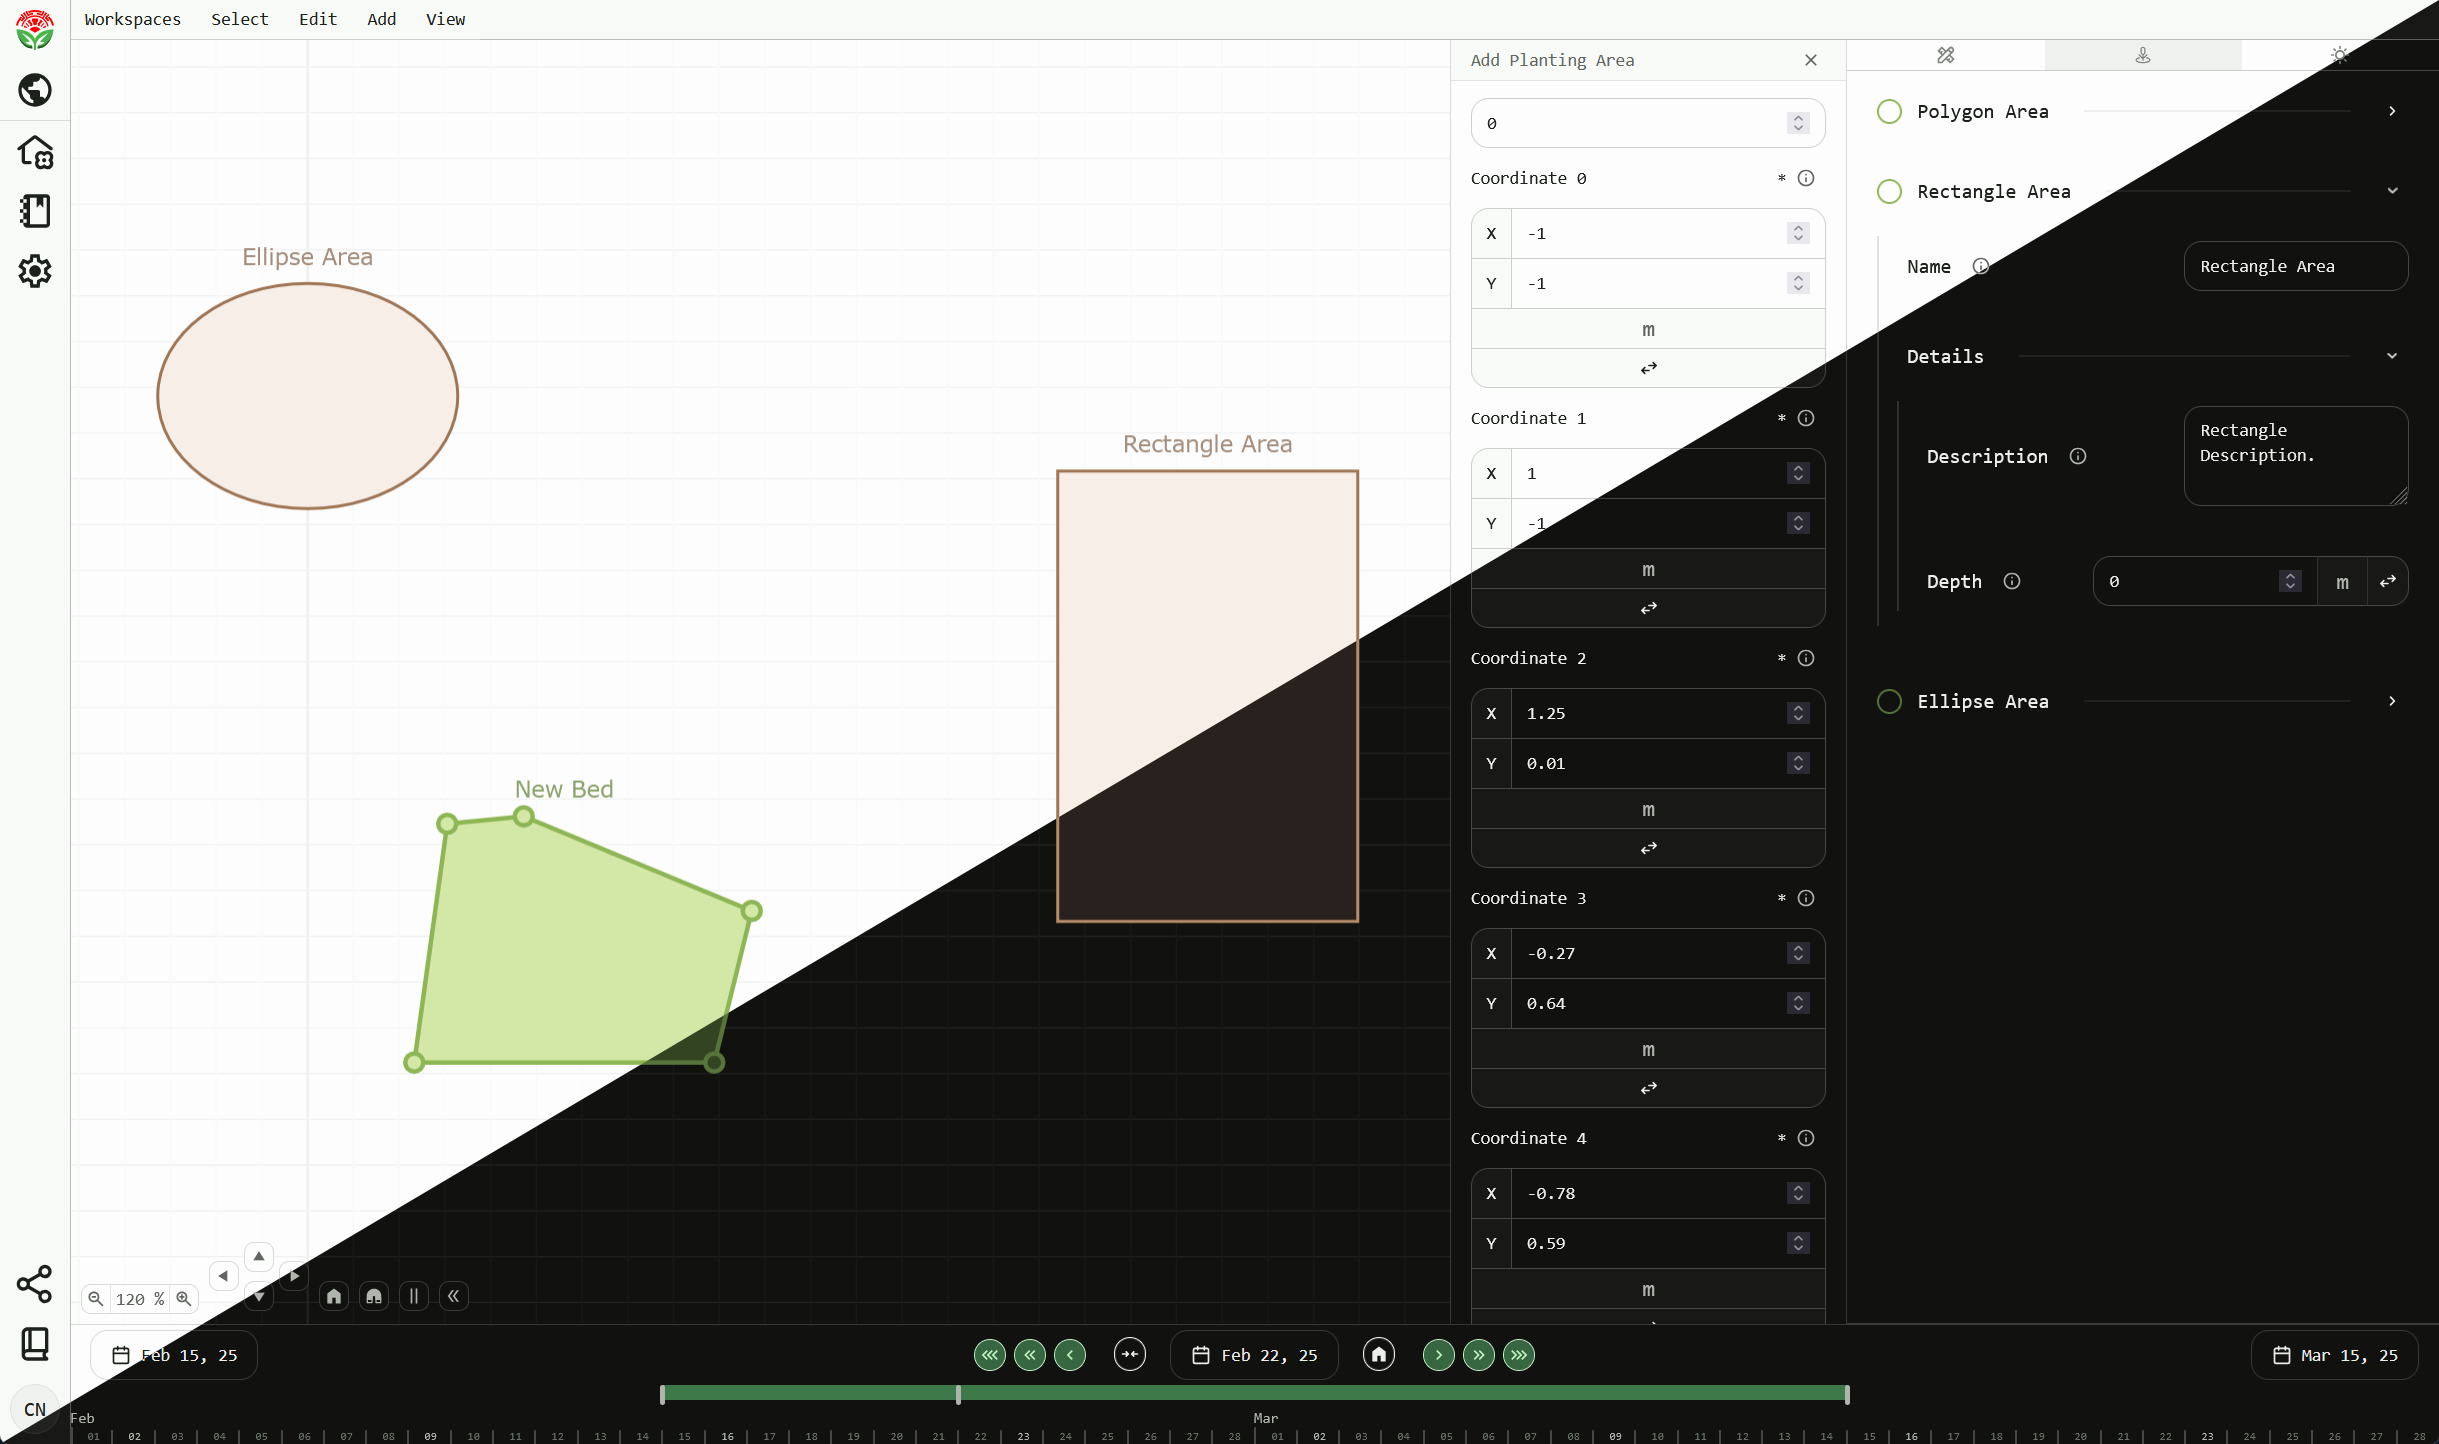This screenshot has width=2439, height=1444.
Task: Open the Add menu
Action: click(x=381, y=19)
